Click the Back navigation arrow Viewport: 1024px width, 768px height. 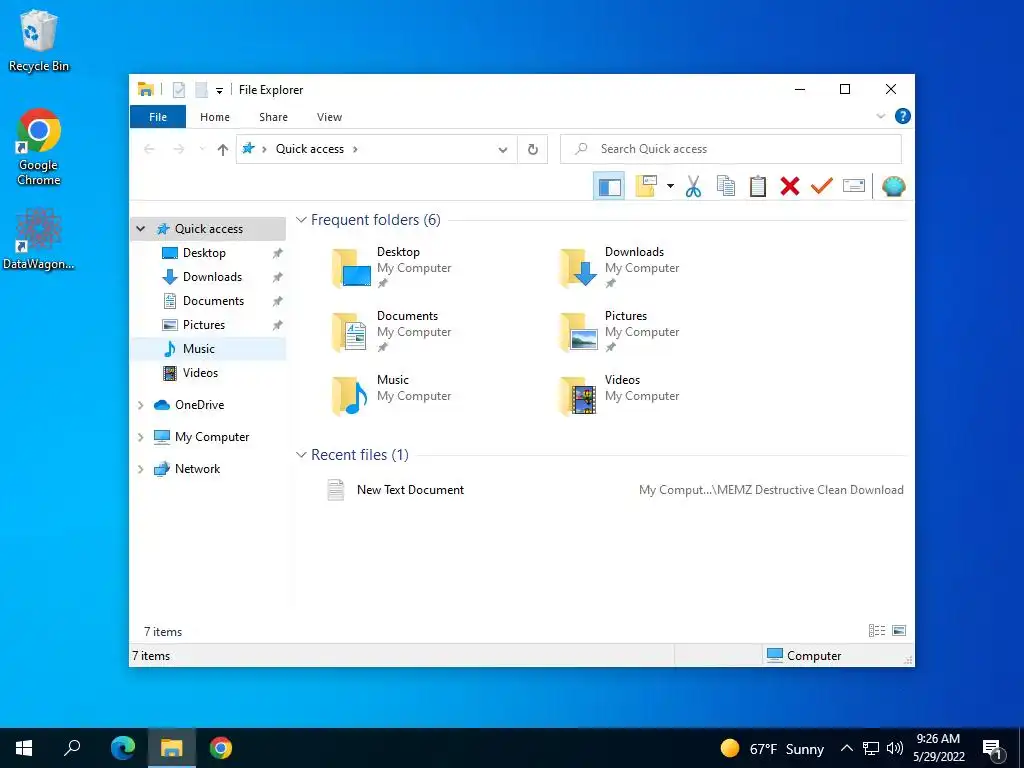point(149,150)
